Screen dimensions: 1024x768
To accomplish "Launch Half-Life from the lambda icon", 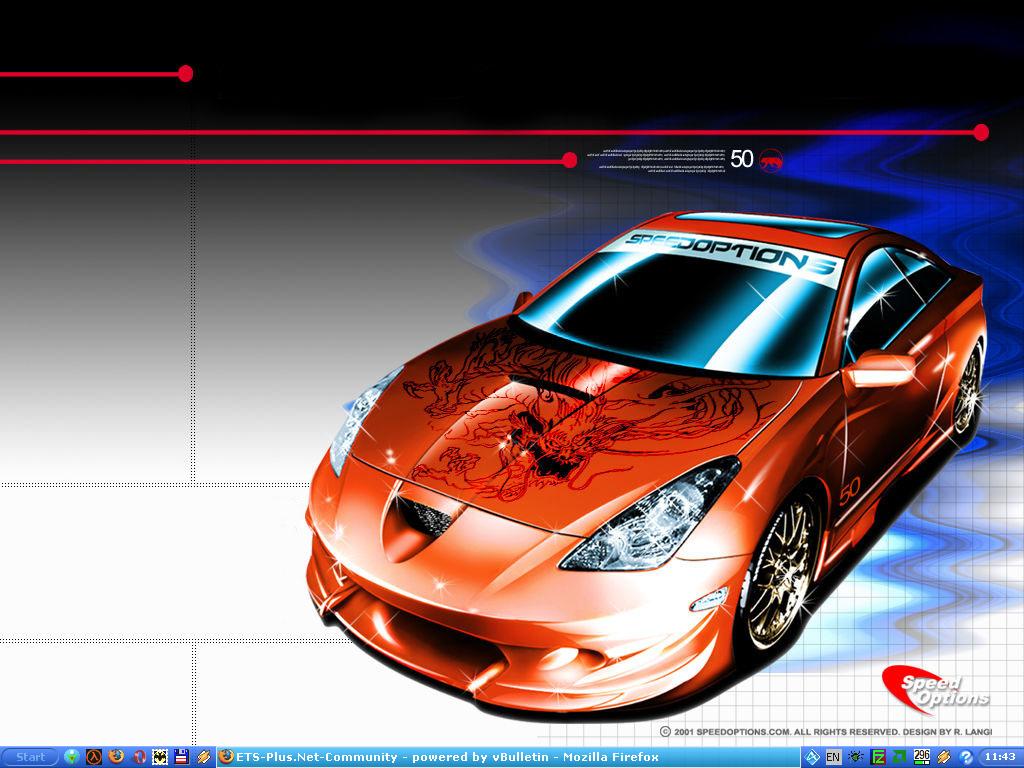I will (x=94, y=757).
